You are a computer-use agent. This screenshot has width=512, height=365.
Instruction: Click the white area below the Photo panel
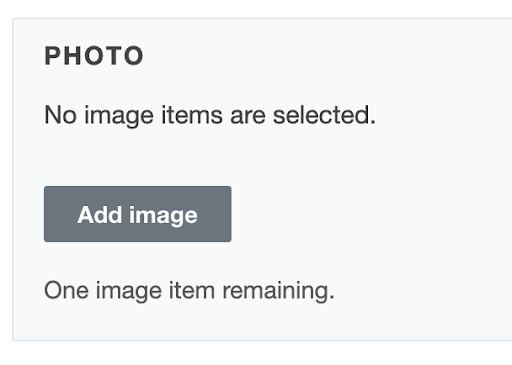pos(256,353)
